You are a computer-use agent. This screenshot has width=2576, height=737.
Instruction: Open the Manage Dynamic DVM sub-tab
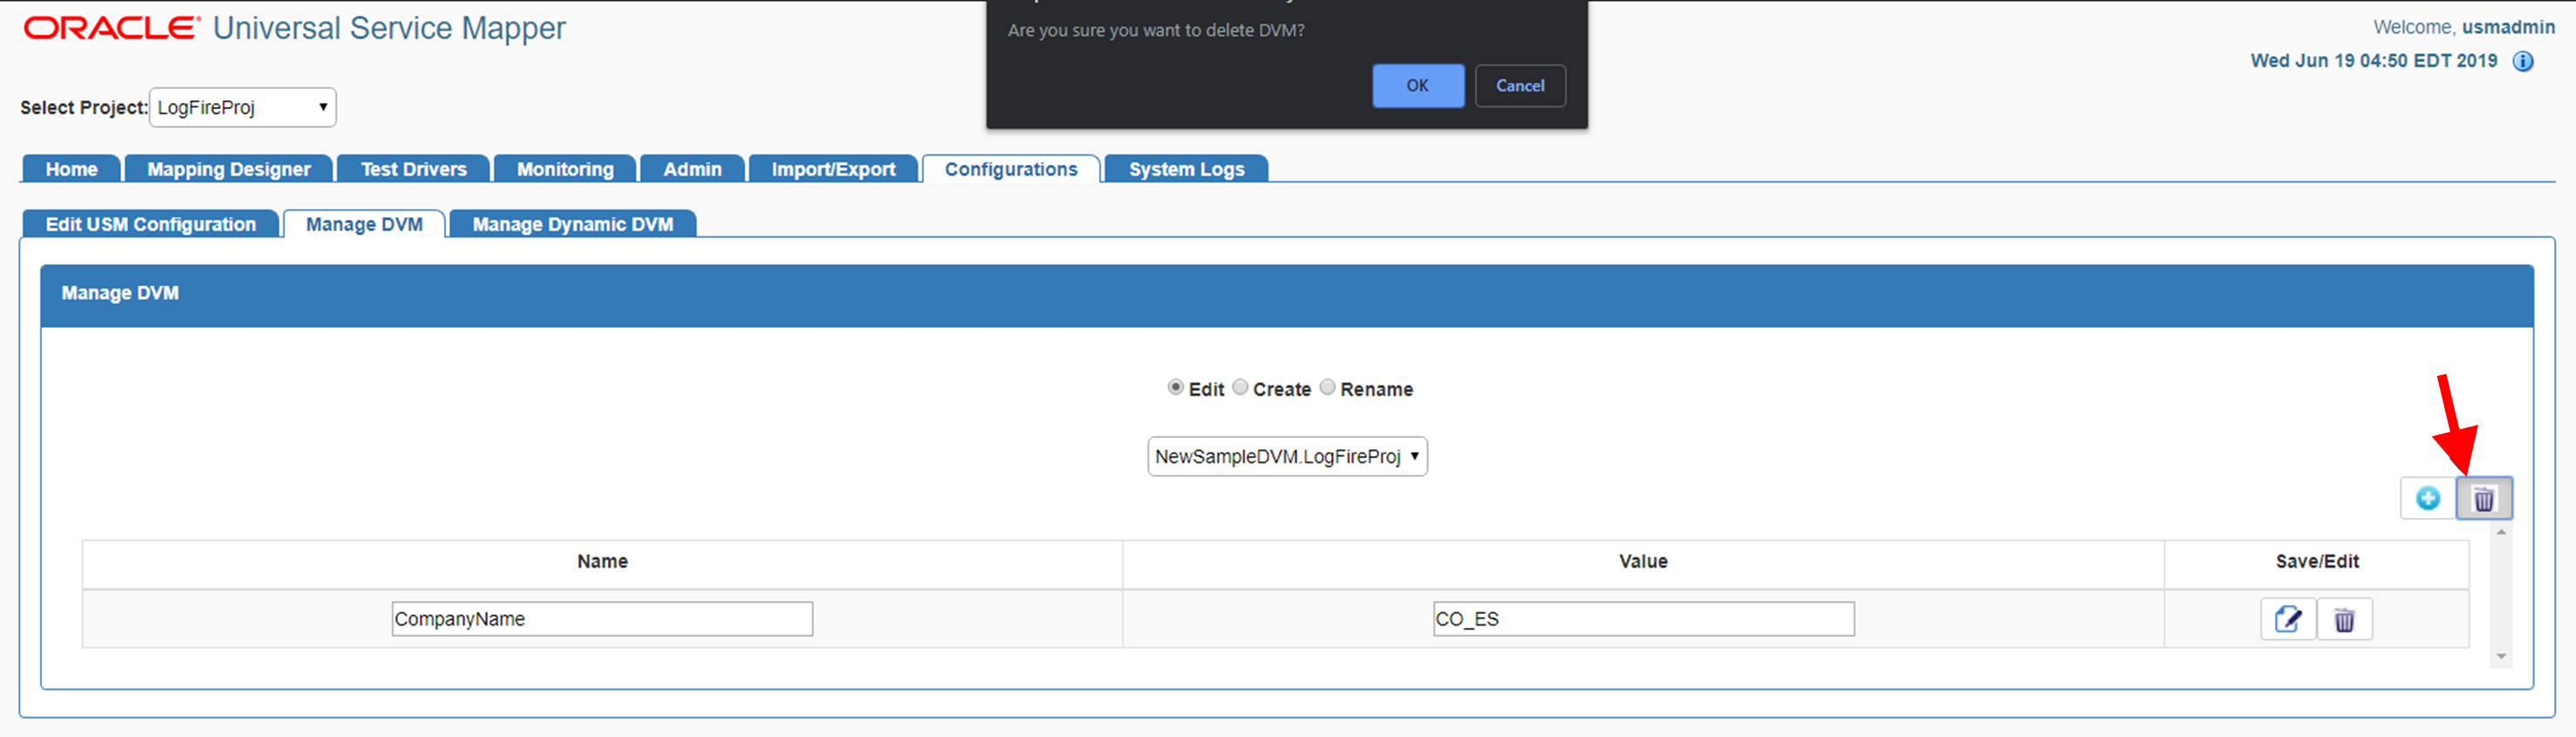click(573, 224)
